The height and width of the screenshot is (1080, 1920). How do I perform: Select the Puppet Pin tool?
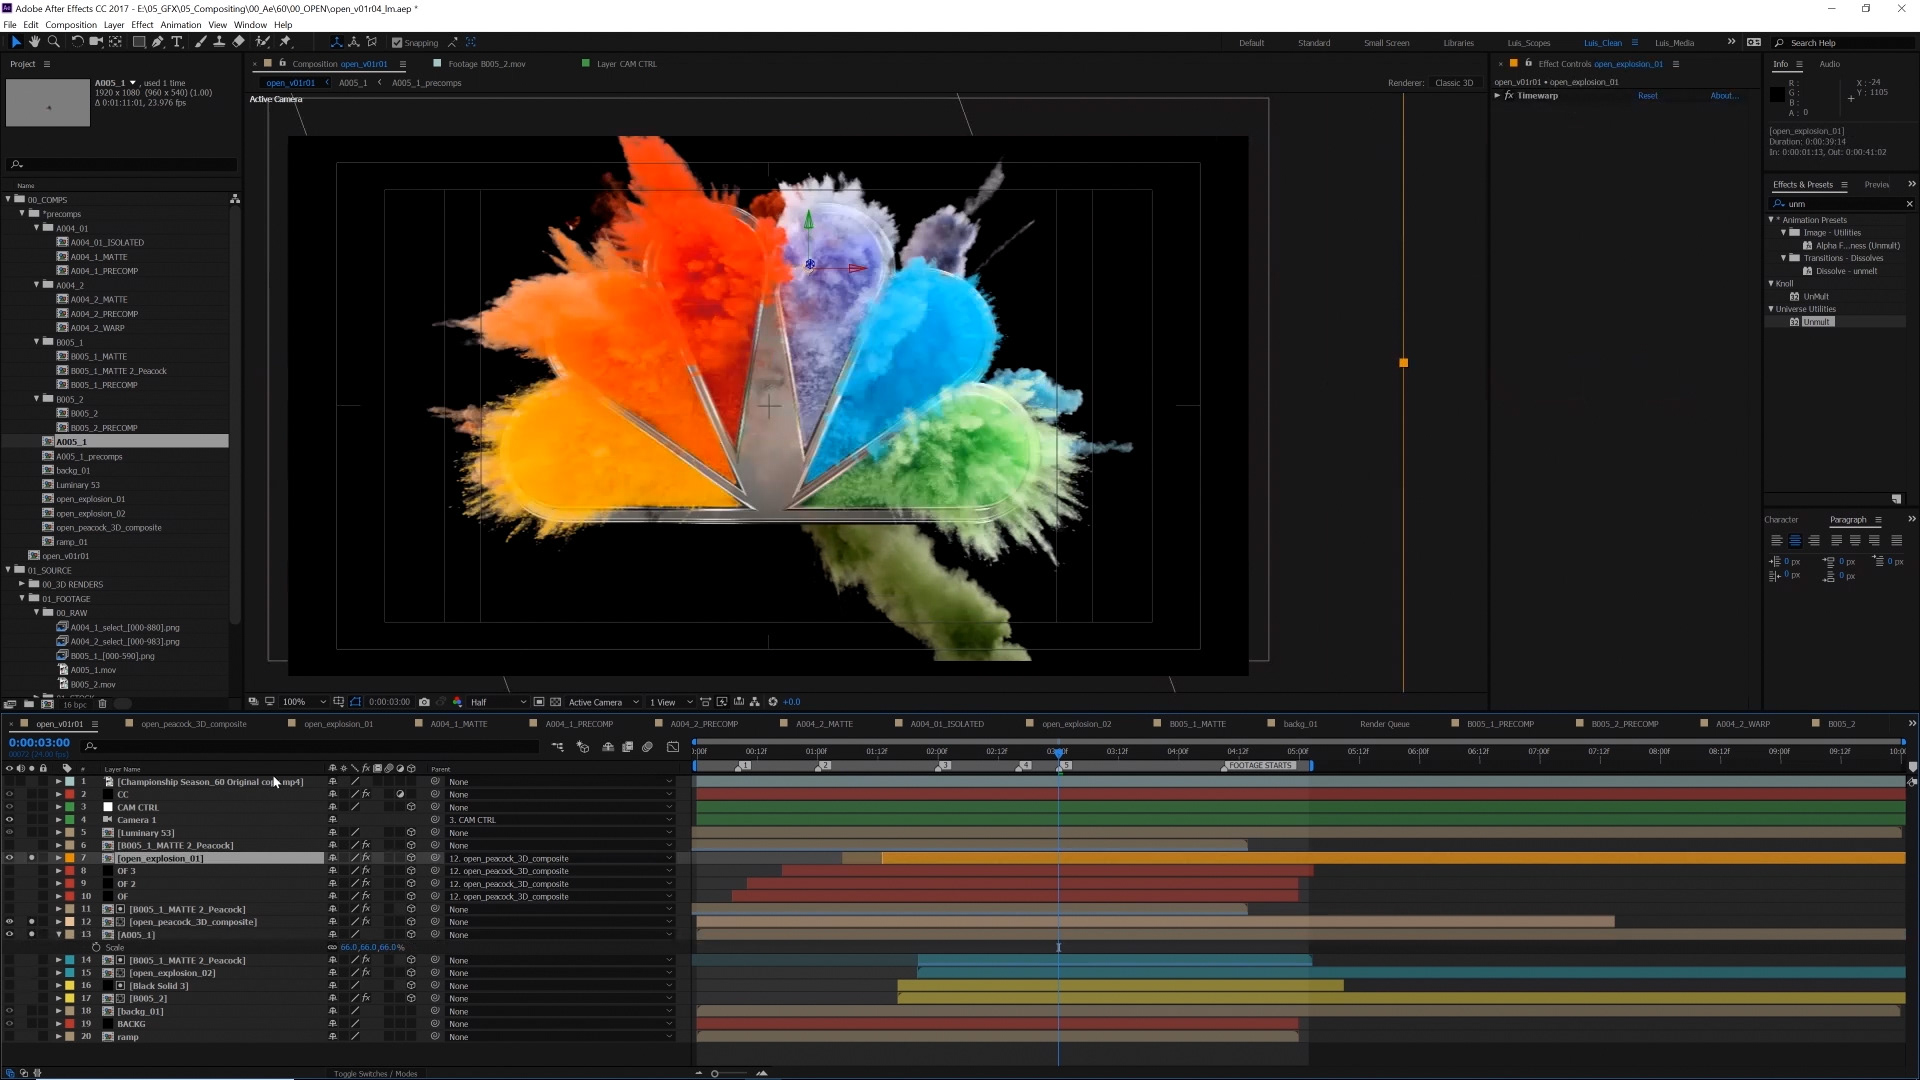click(x=285, y=42)
